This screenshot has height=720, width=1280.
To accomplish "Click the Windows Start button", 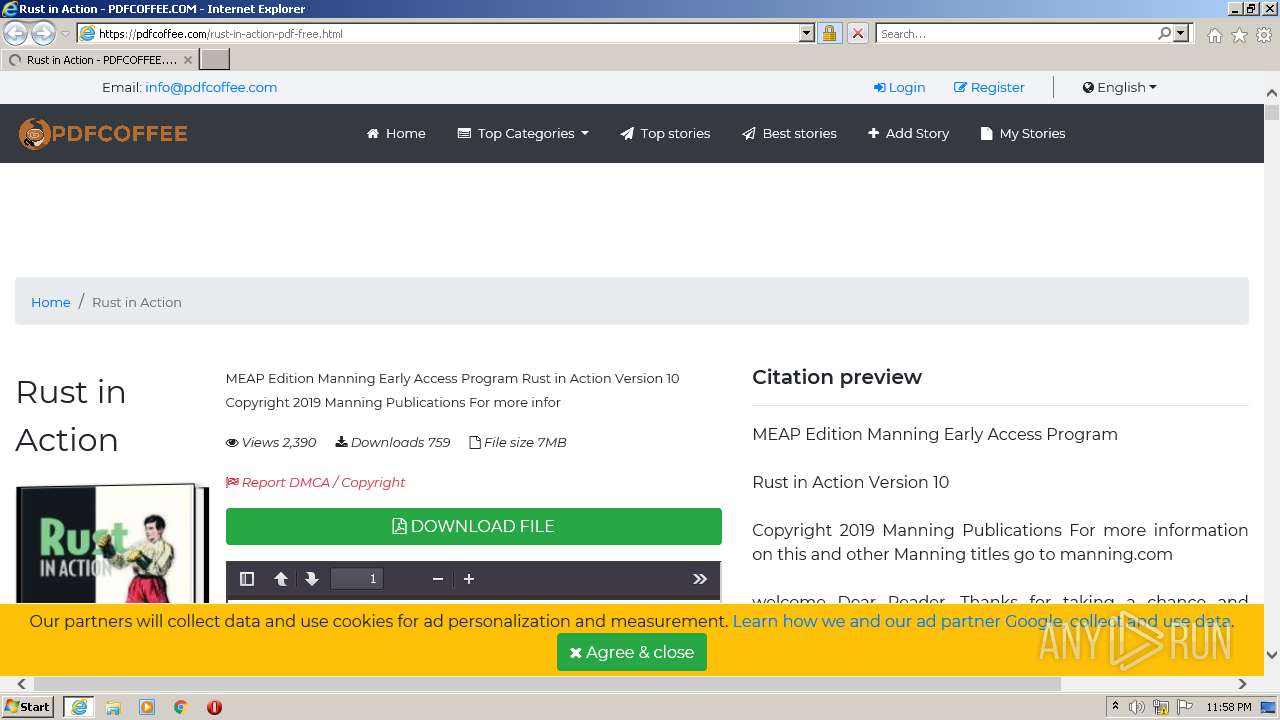I will 27,707.
